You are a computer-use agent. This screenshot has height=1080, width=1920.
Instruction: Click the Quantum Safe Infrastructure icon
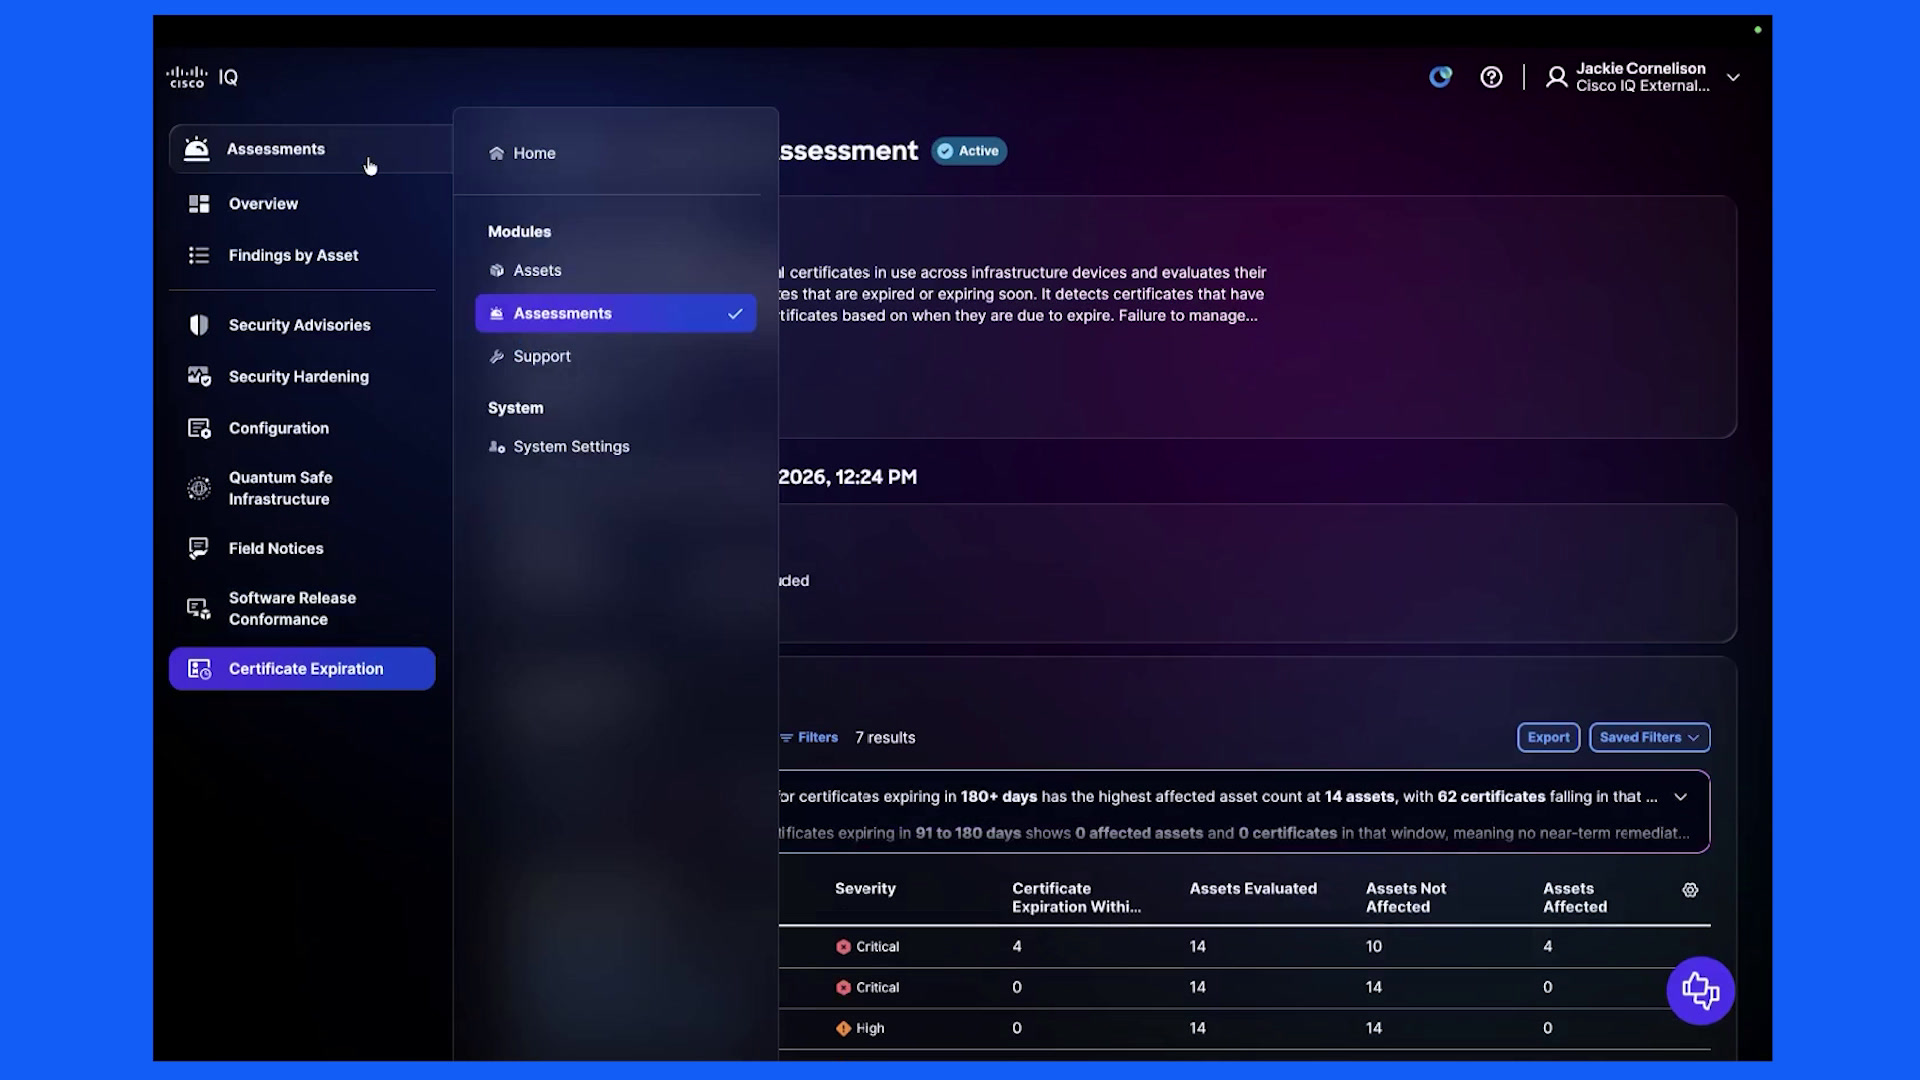tap(199, 488)
